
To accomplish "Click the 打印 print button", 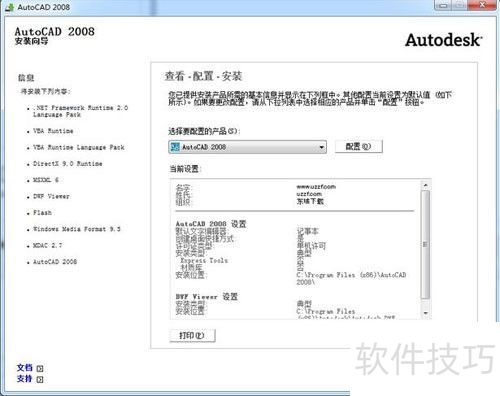I will 192,335.
